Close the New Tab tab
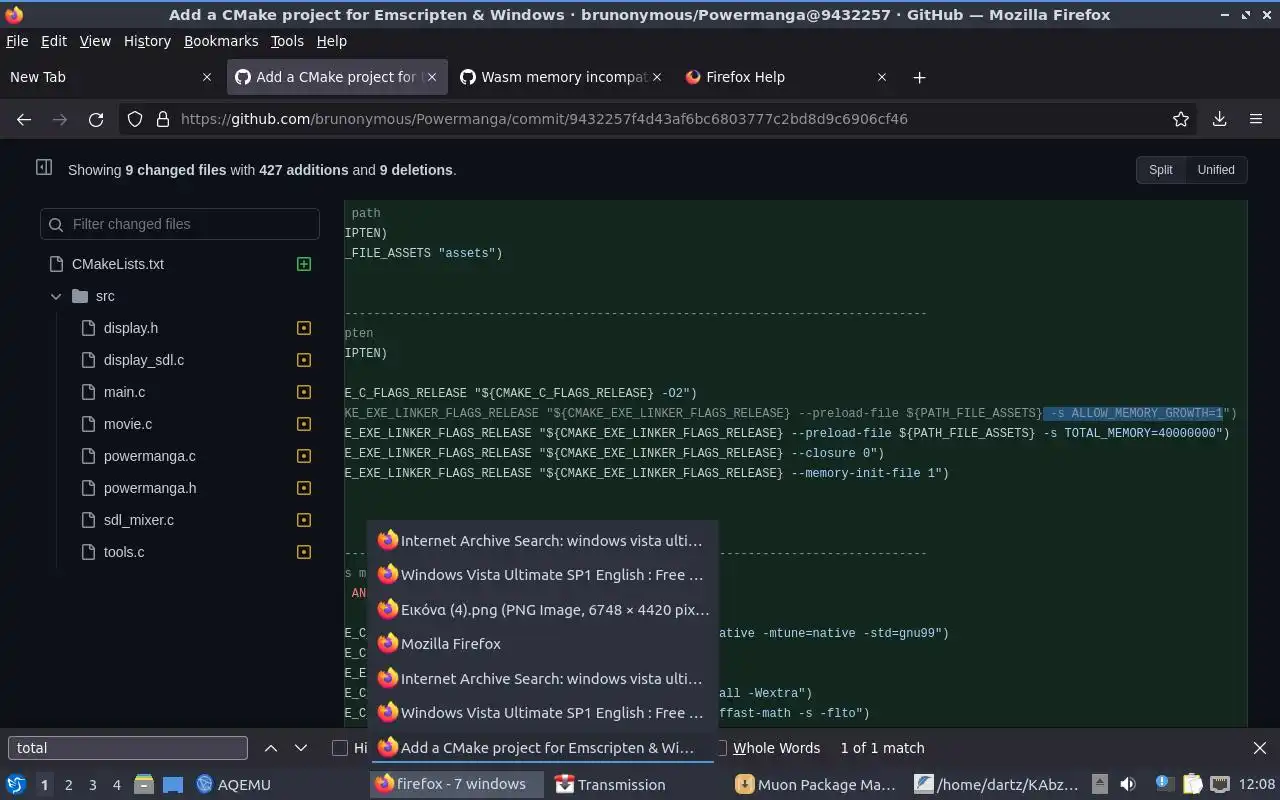Image resolution: width=1280 pixels, height=800 pixels. (x=207, y=77)
